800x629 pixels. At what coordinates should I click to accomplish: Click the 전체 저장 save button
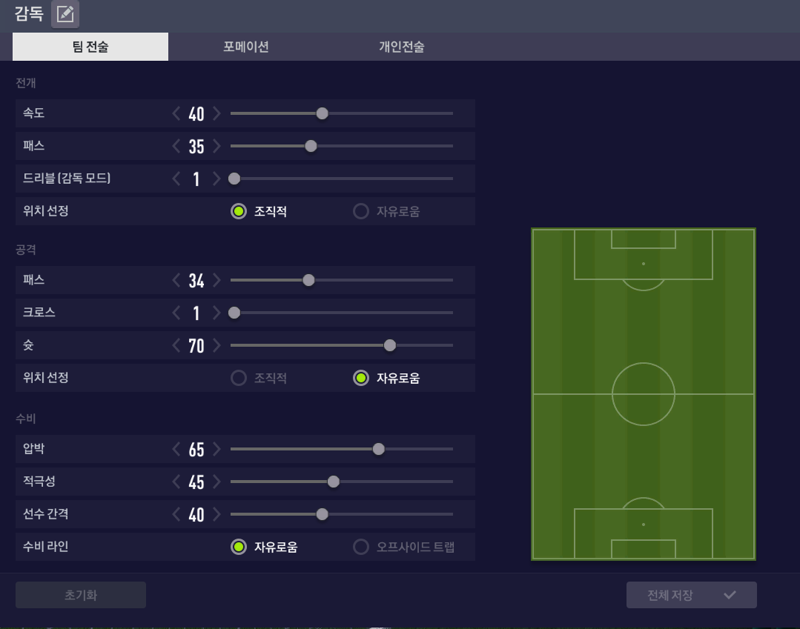pos(691,595)
